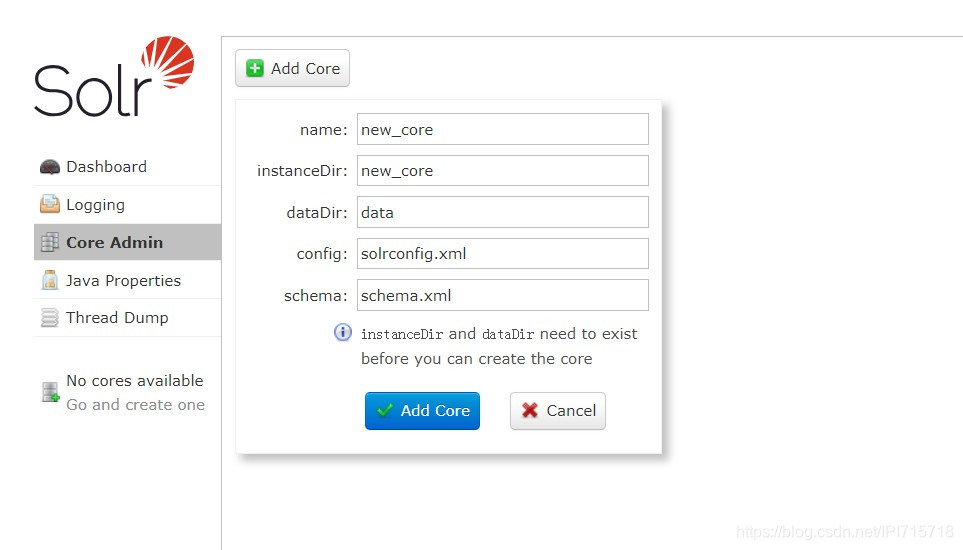This screenshot has height=550, width=963.
Task: Focus the dataDir input field
Action: click(x=502, y=212)
